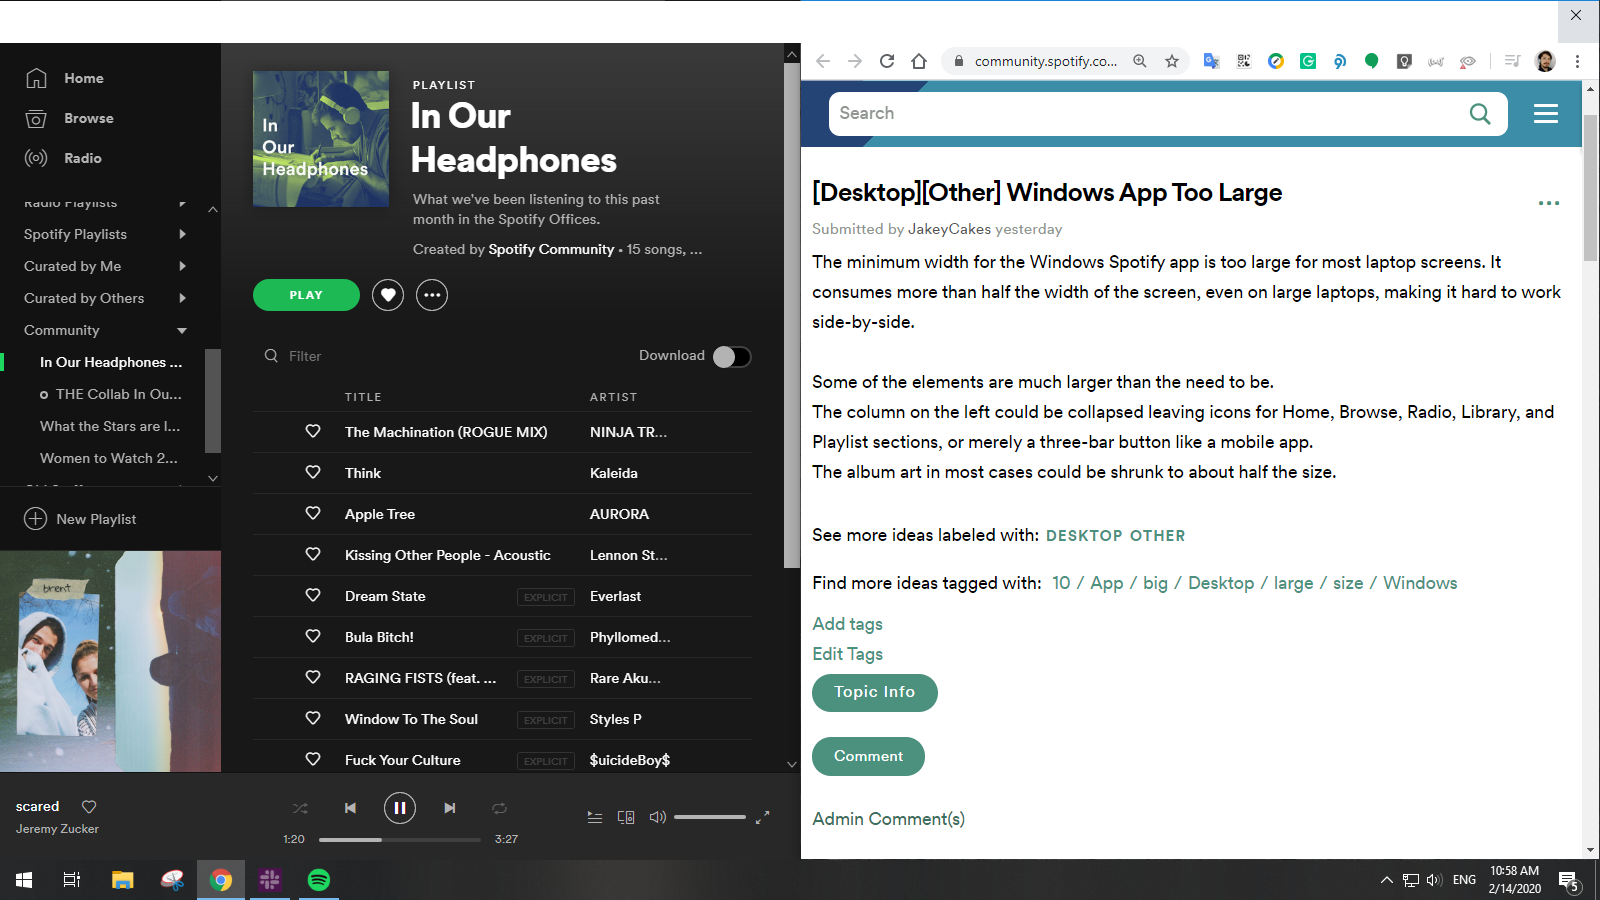Open Women to Watch 2... playlist
1600x900 pixels.
pyautogui.click(x=109, y=458)
